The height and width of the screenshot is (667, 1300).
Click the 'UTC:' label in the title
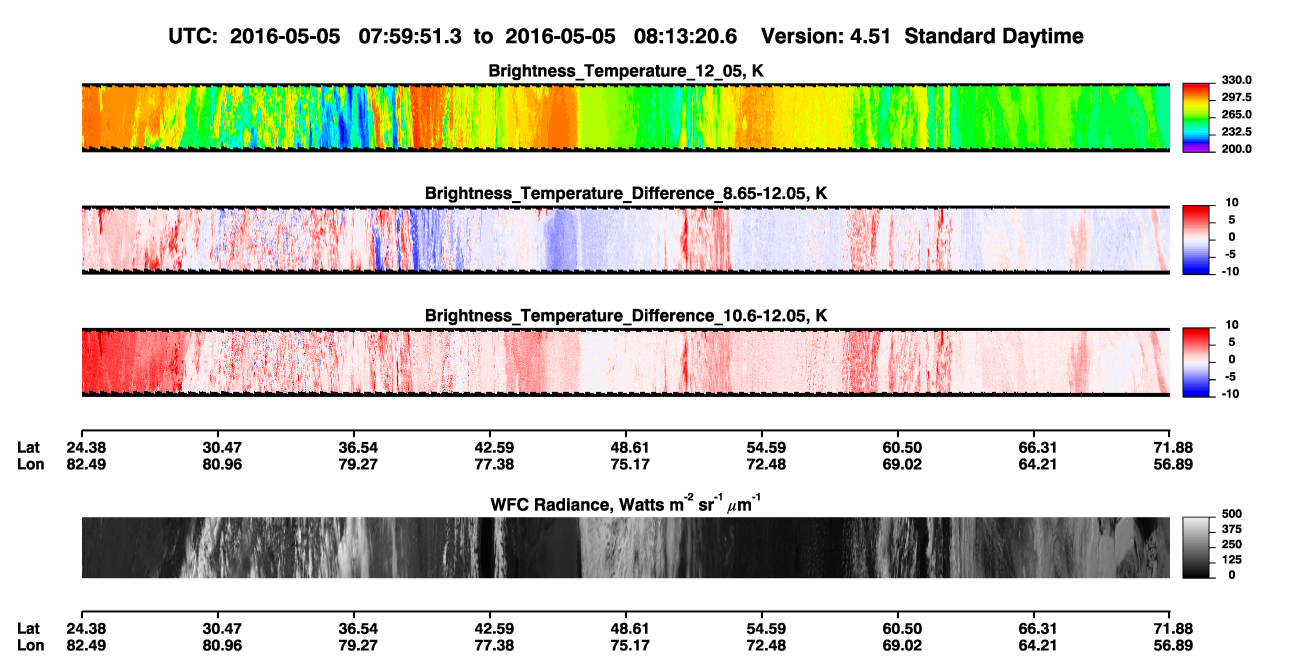pos(196,36)
